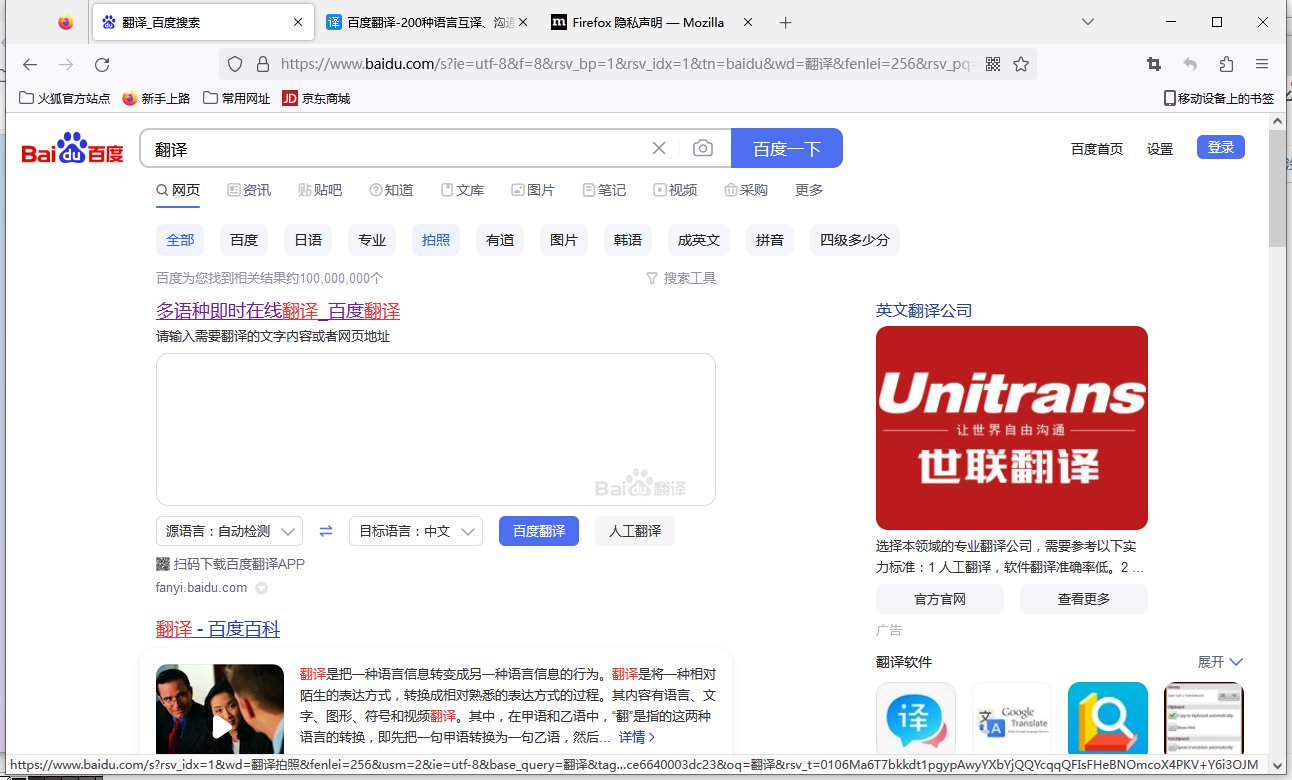This screenshot has width=1292, height=780.
Task: Open the 设置 settings link
Action: (x=1160, y=149)
